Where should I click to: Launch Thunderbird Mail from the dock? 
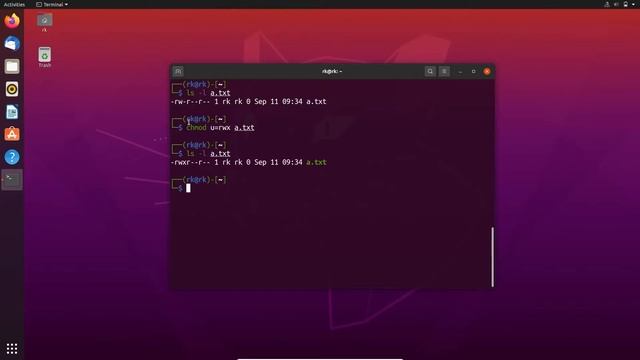12,43
